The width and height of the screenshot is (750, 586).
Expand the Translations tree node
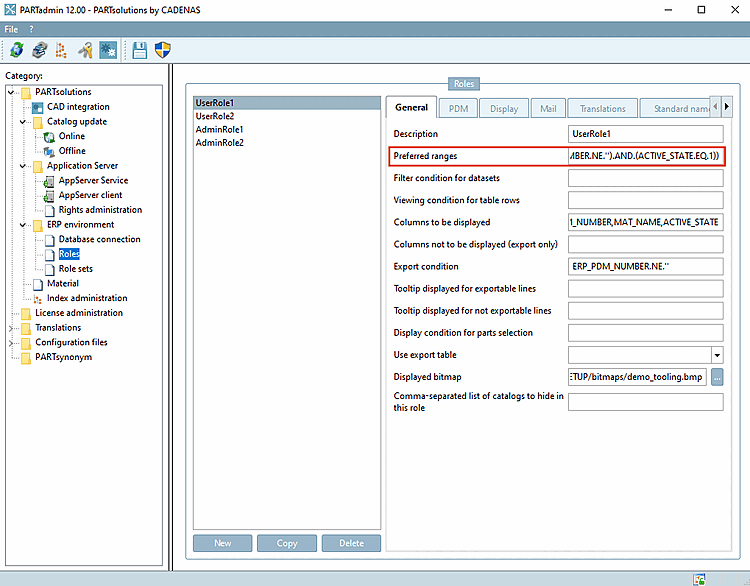click(x=11, y=328)
